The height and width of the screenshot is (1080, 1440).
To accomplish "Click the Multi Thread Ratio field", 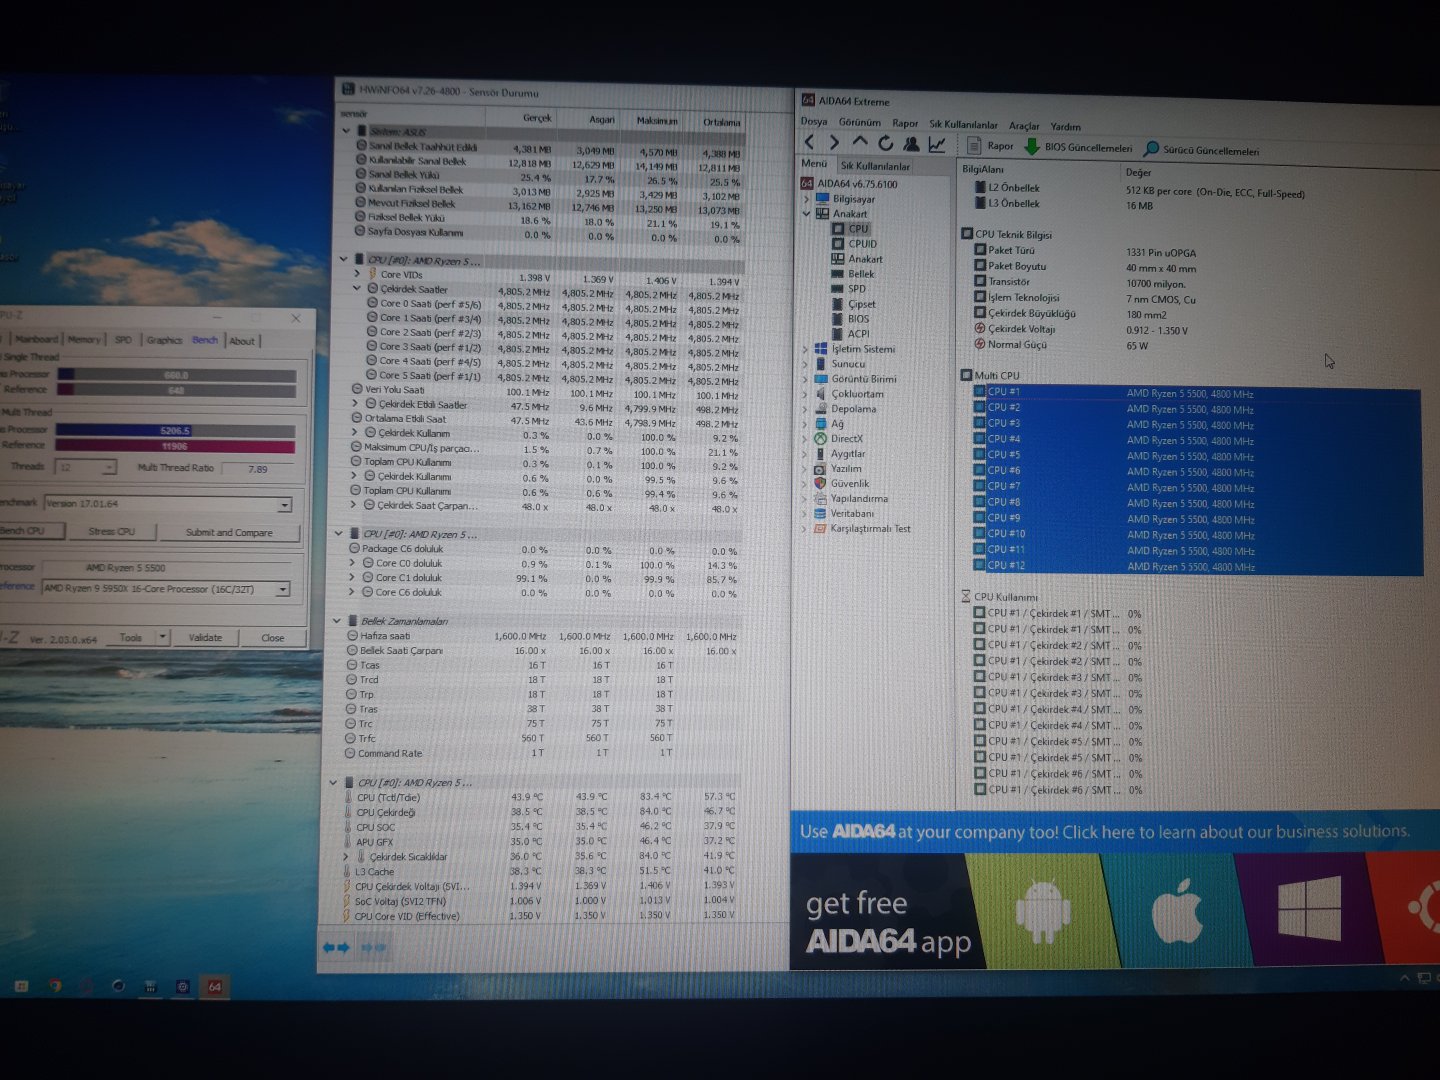I will 258,468.
